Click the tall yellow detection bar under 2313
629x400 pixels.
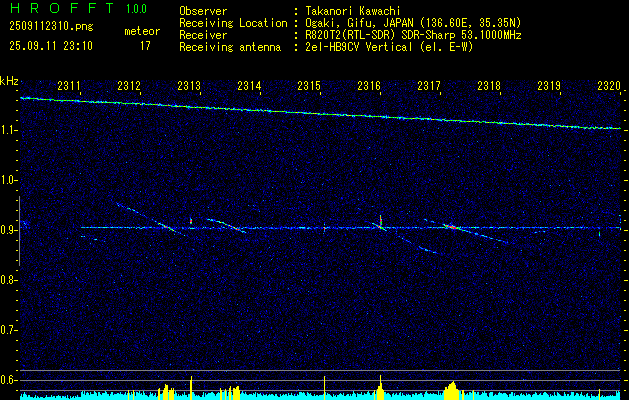click(x=191, y=386)
